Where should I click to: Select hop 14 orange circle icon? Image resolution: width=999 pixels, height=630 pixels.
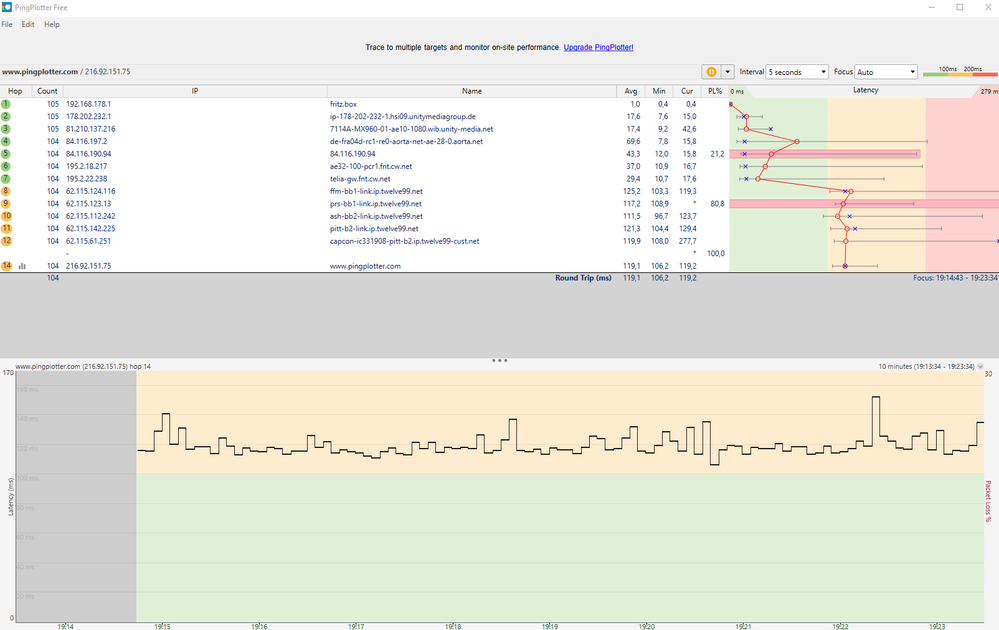click(x=6, y=266)
